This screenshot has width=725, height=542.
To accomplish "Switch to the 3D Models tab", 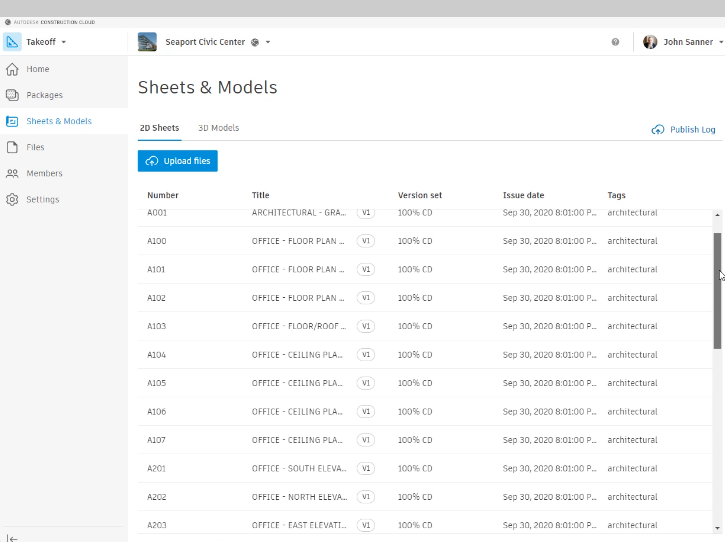I will pyautogui.click(x=218, y=128).
